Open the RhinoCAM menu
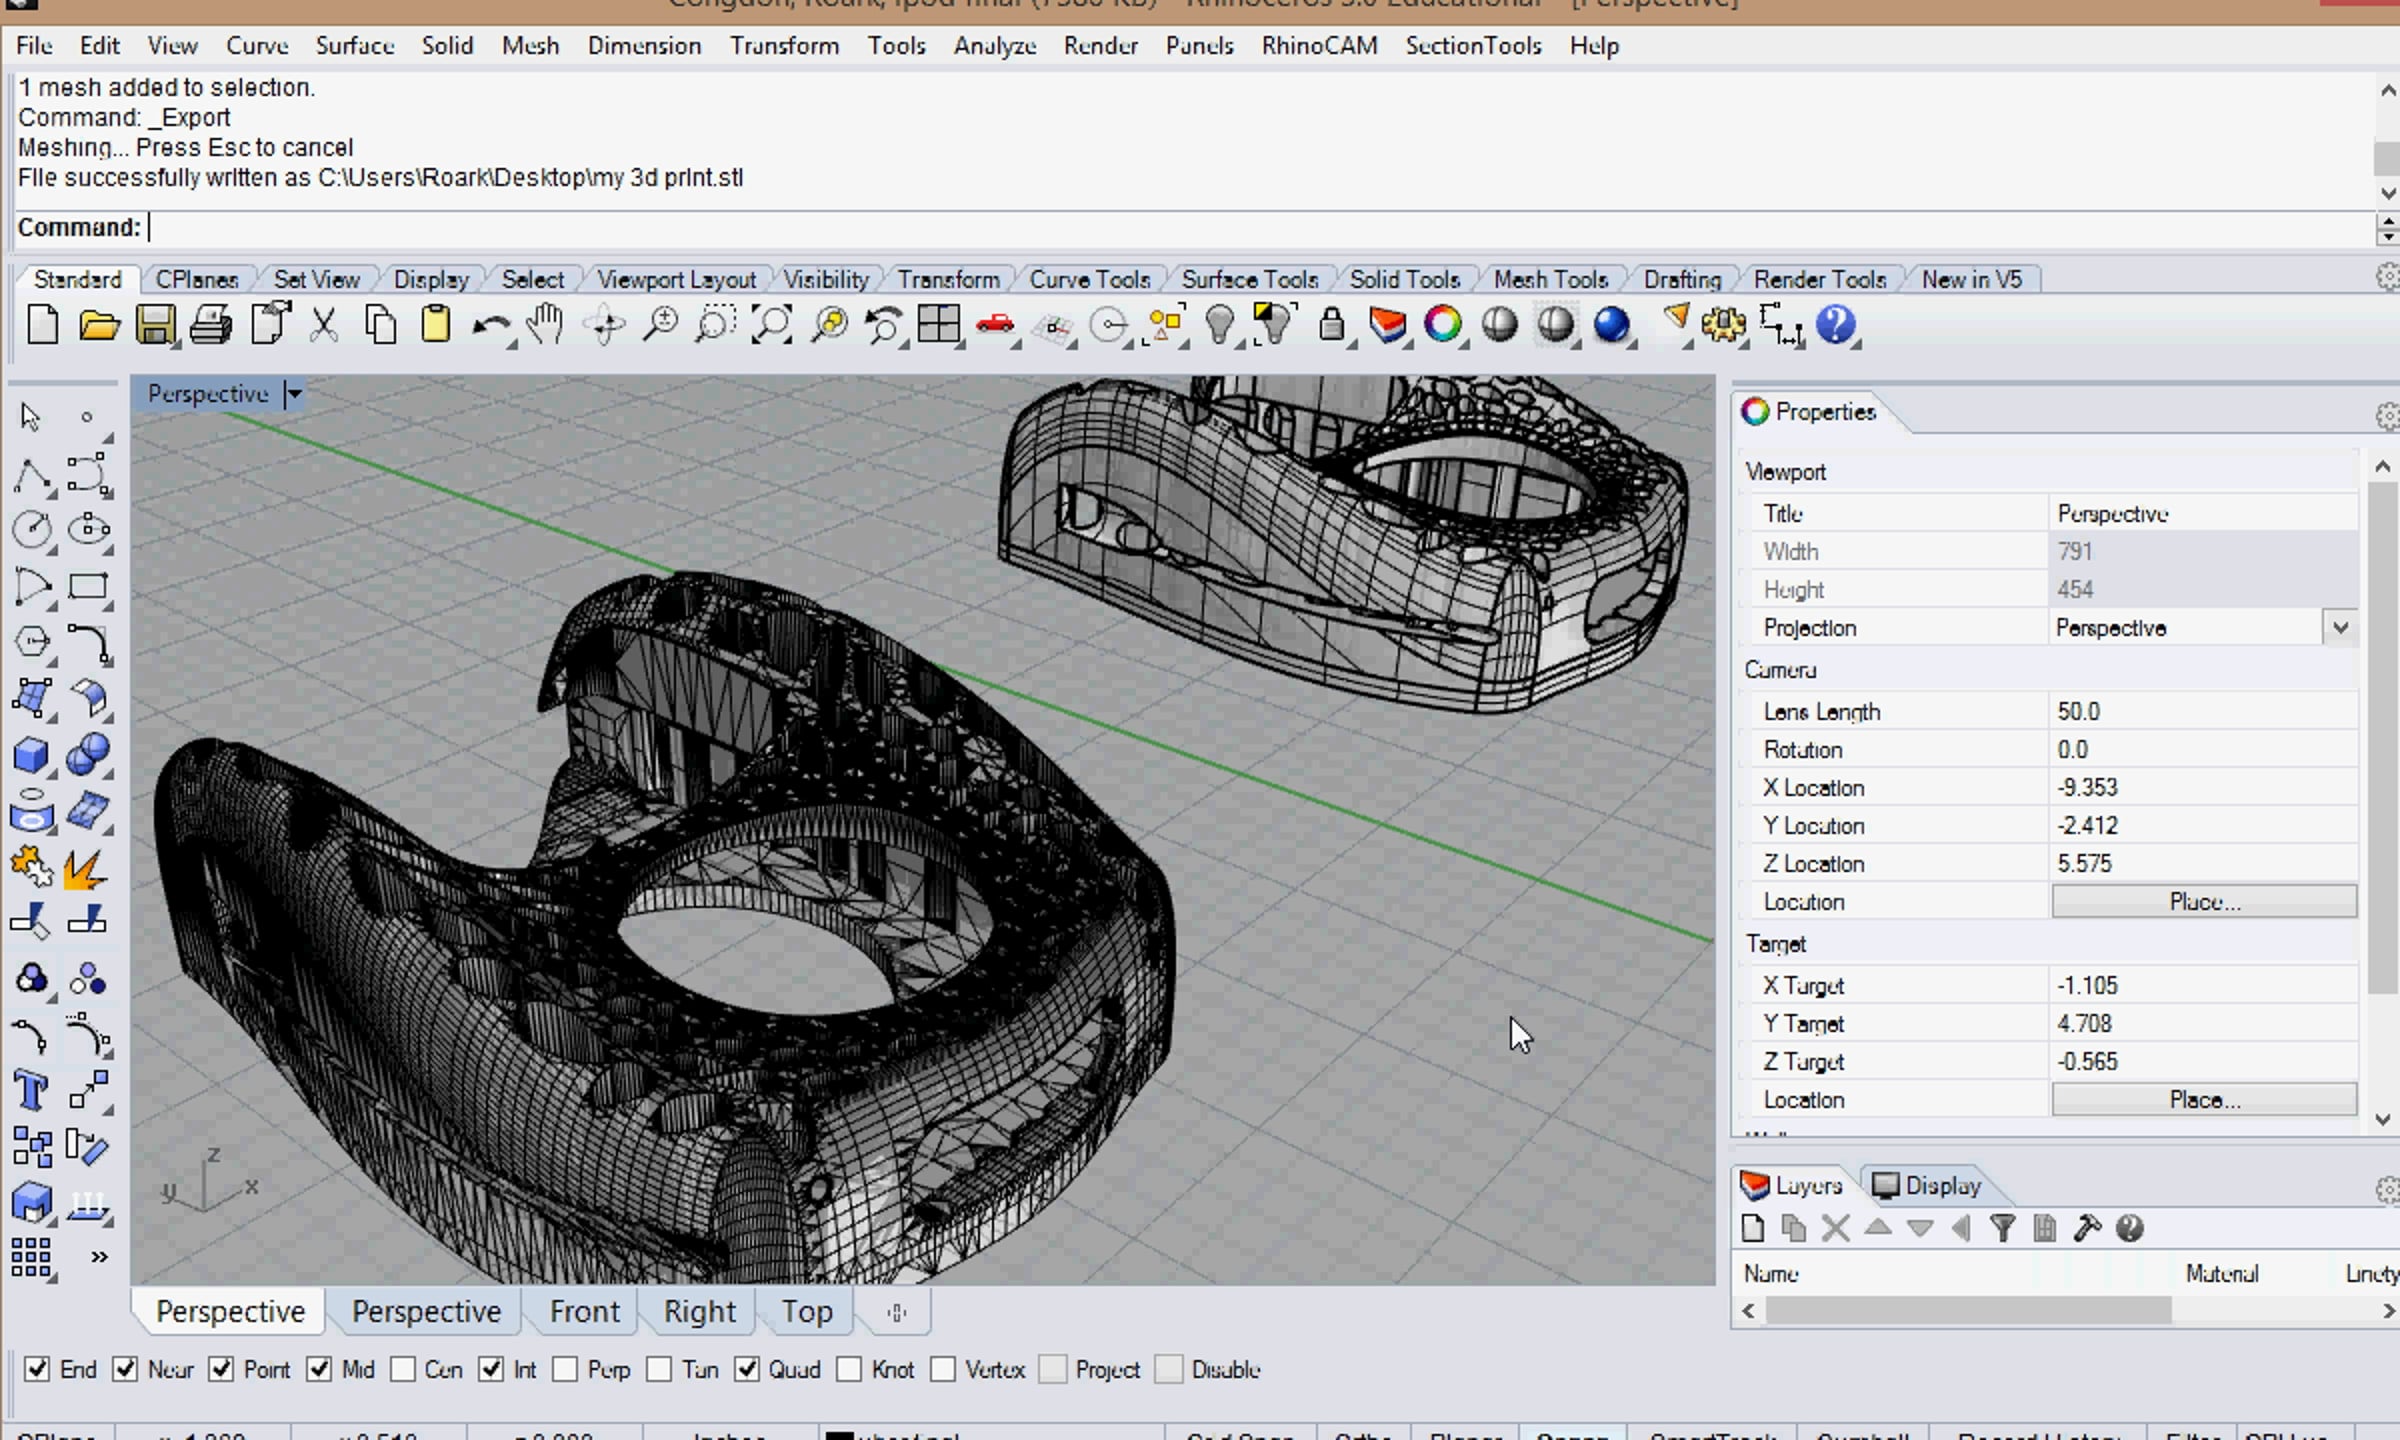Image resolution: width=2400 pixels, height=1440 pixels. pos(1319,46)
